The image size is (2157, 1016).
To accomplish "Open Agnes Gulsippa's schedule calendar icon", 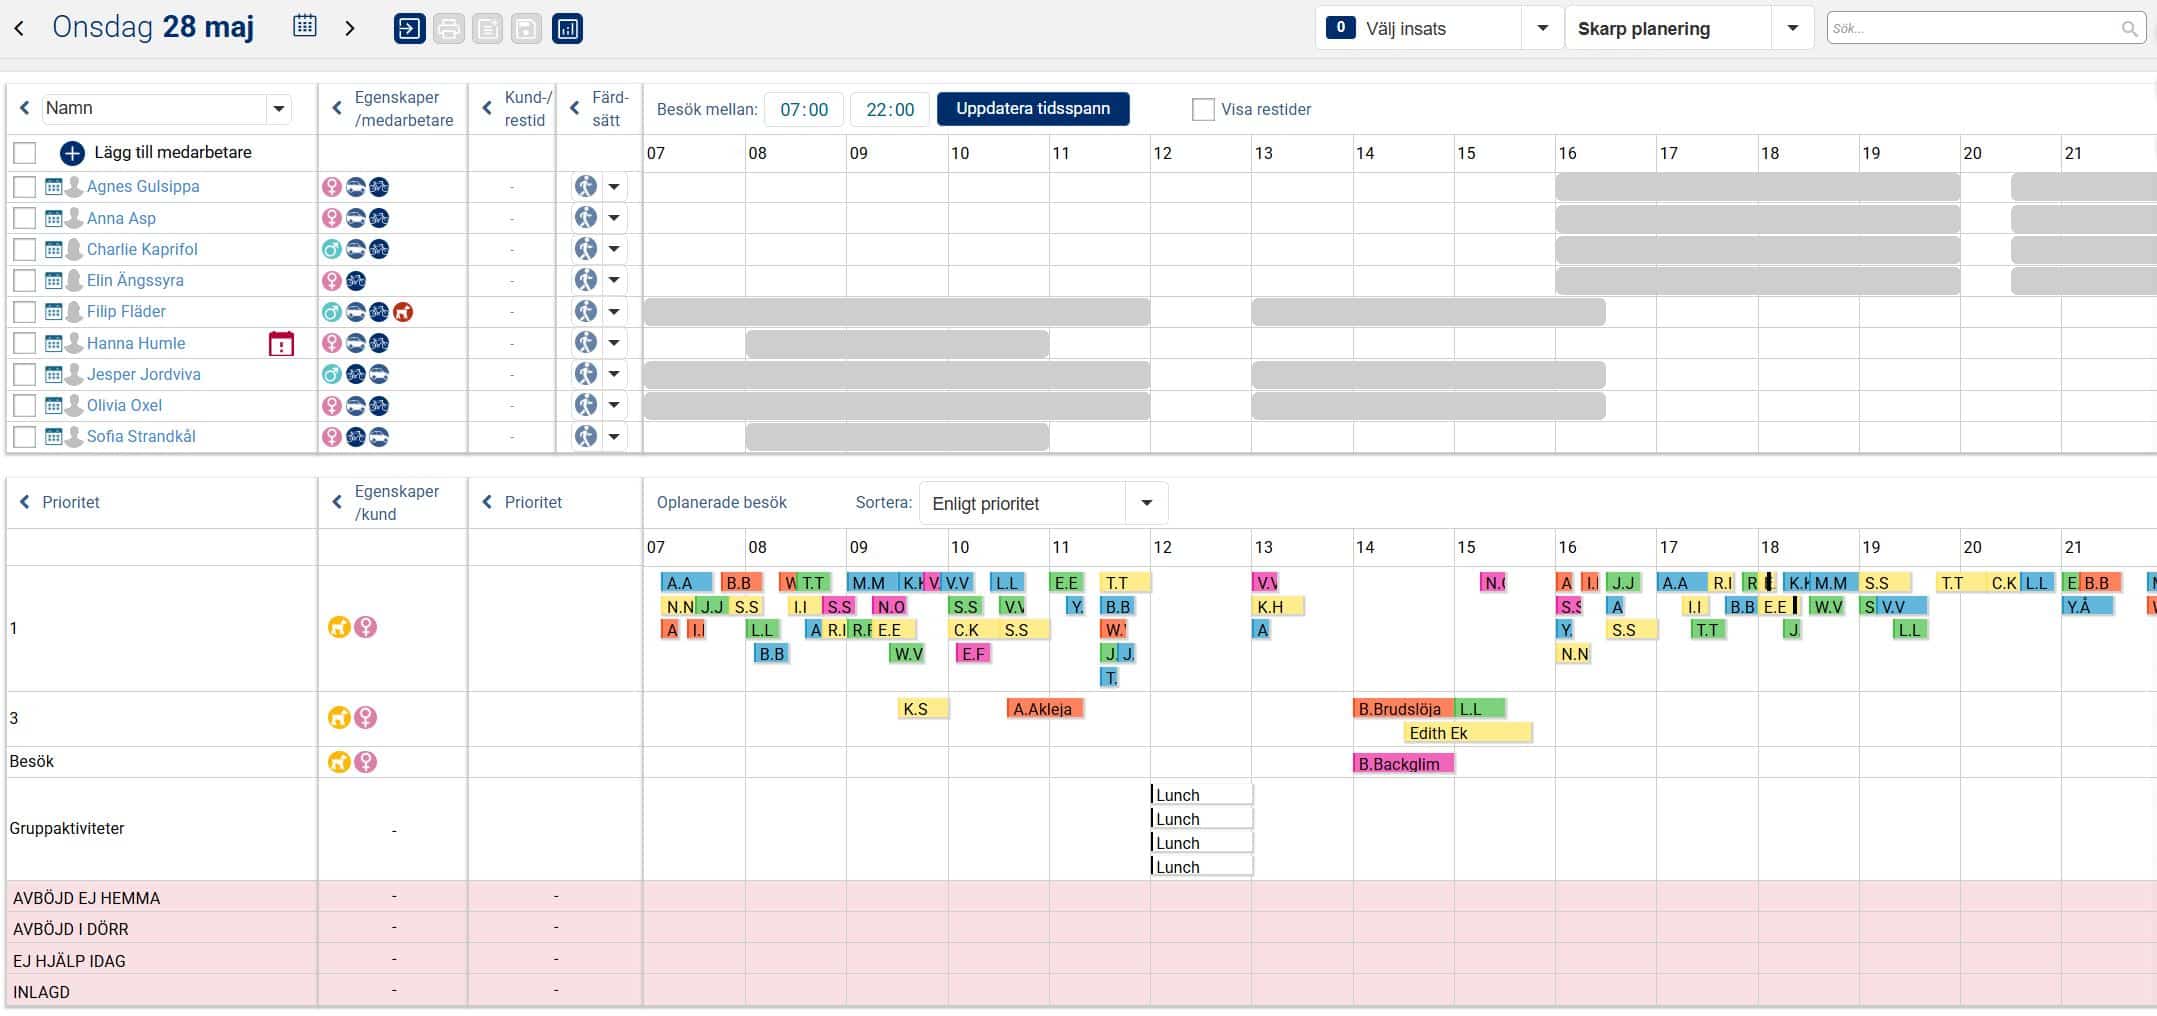I will coord(54,187).
